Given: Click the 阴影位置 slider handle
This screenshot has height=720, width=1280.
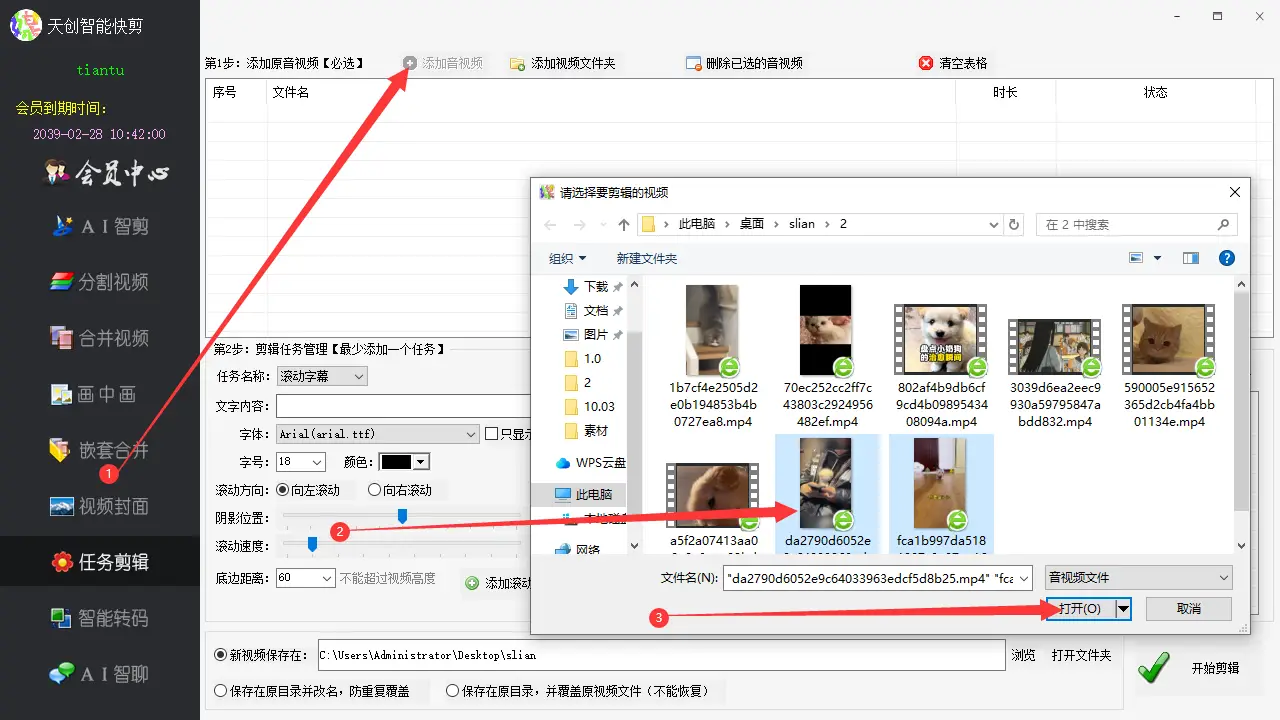Looking at the screenshot, I should click(x=402, y=516).
